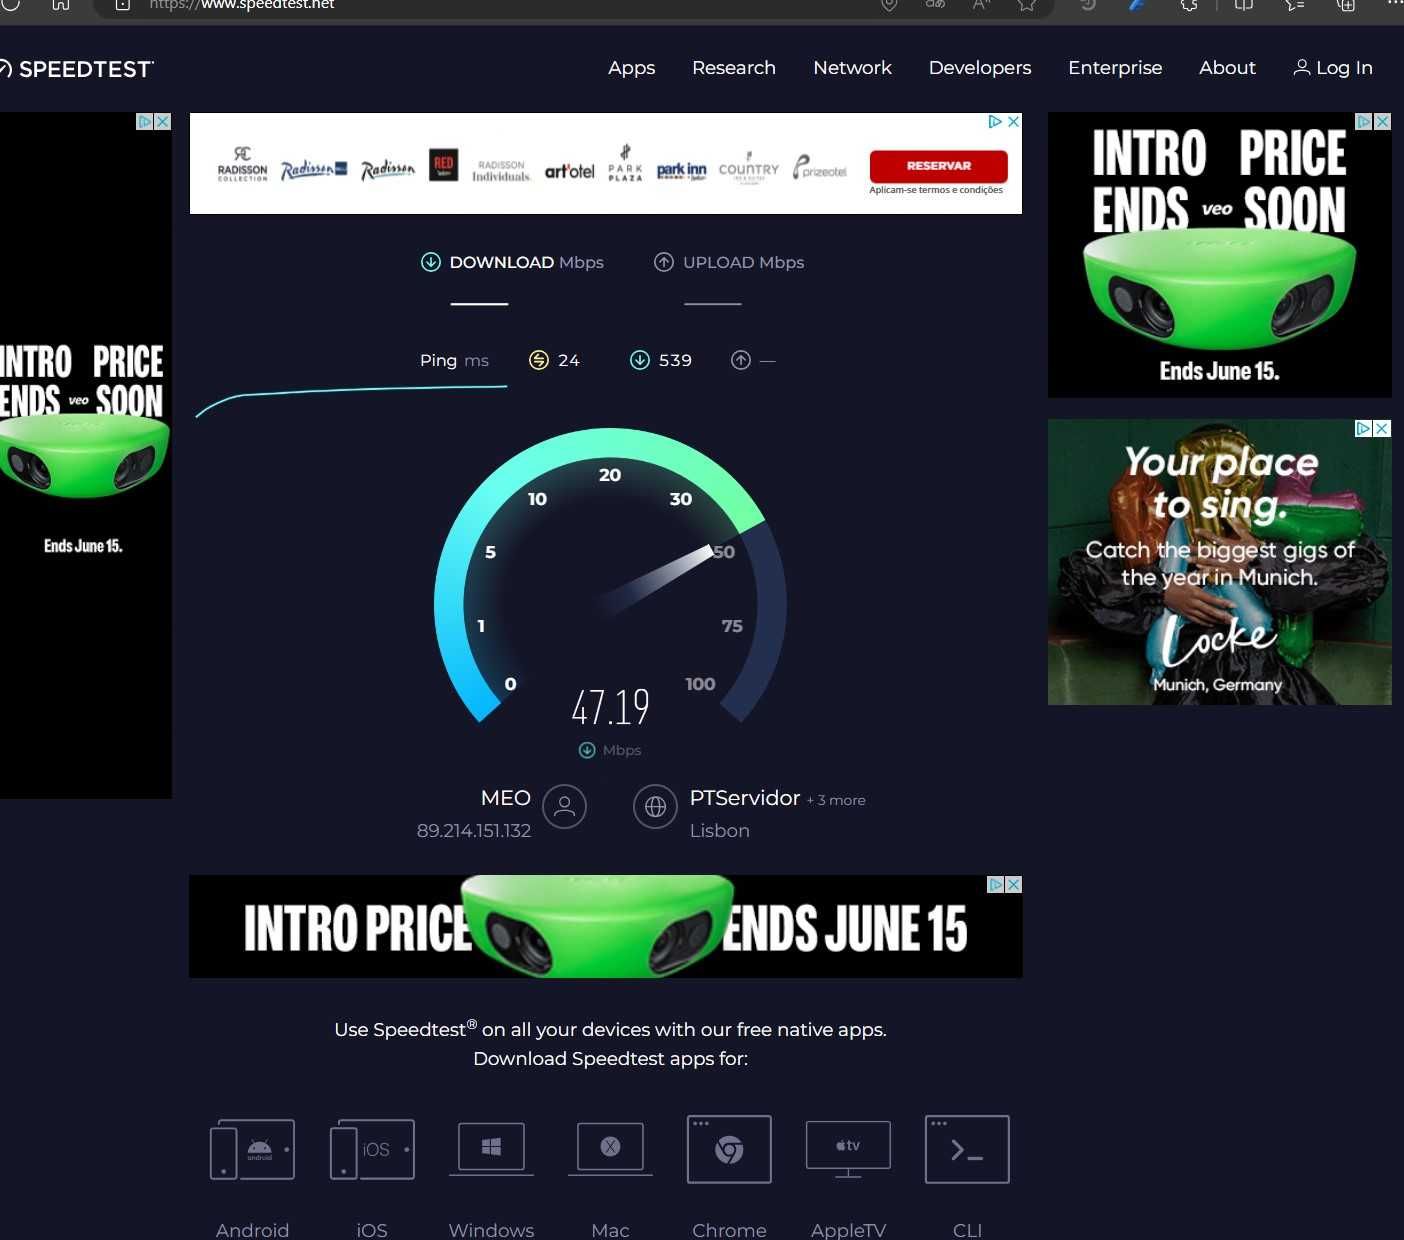1404x1240 pixels.
Task: Click the red RESERVAR button in ad
Action: [939, 166]
